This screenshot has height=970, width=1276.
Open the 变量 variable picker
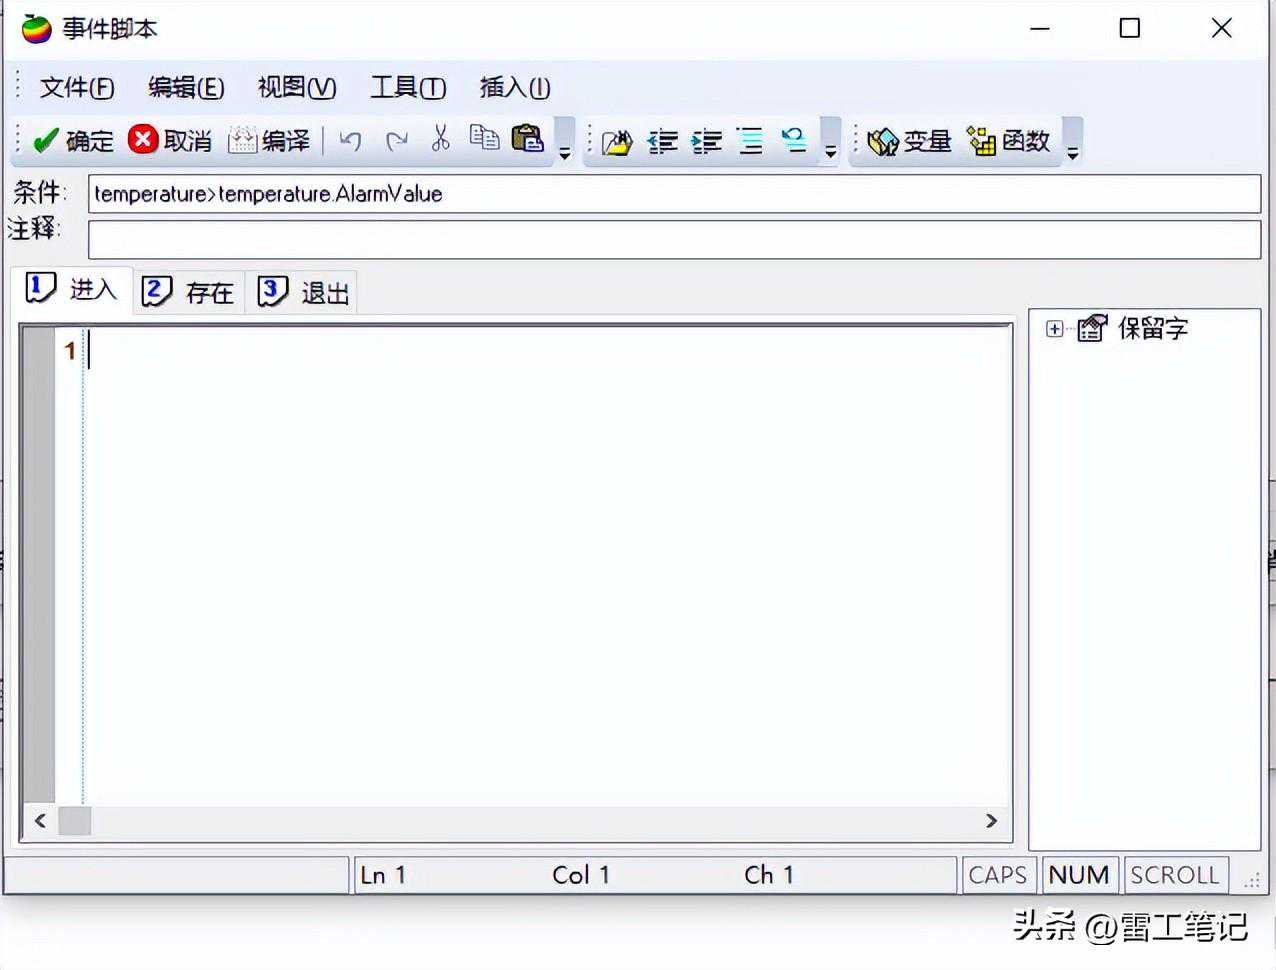pos(909,142)
